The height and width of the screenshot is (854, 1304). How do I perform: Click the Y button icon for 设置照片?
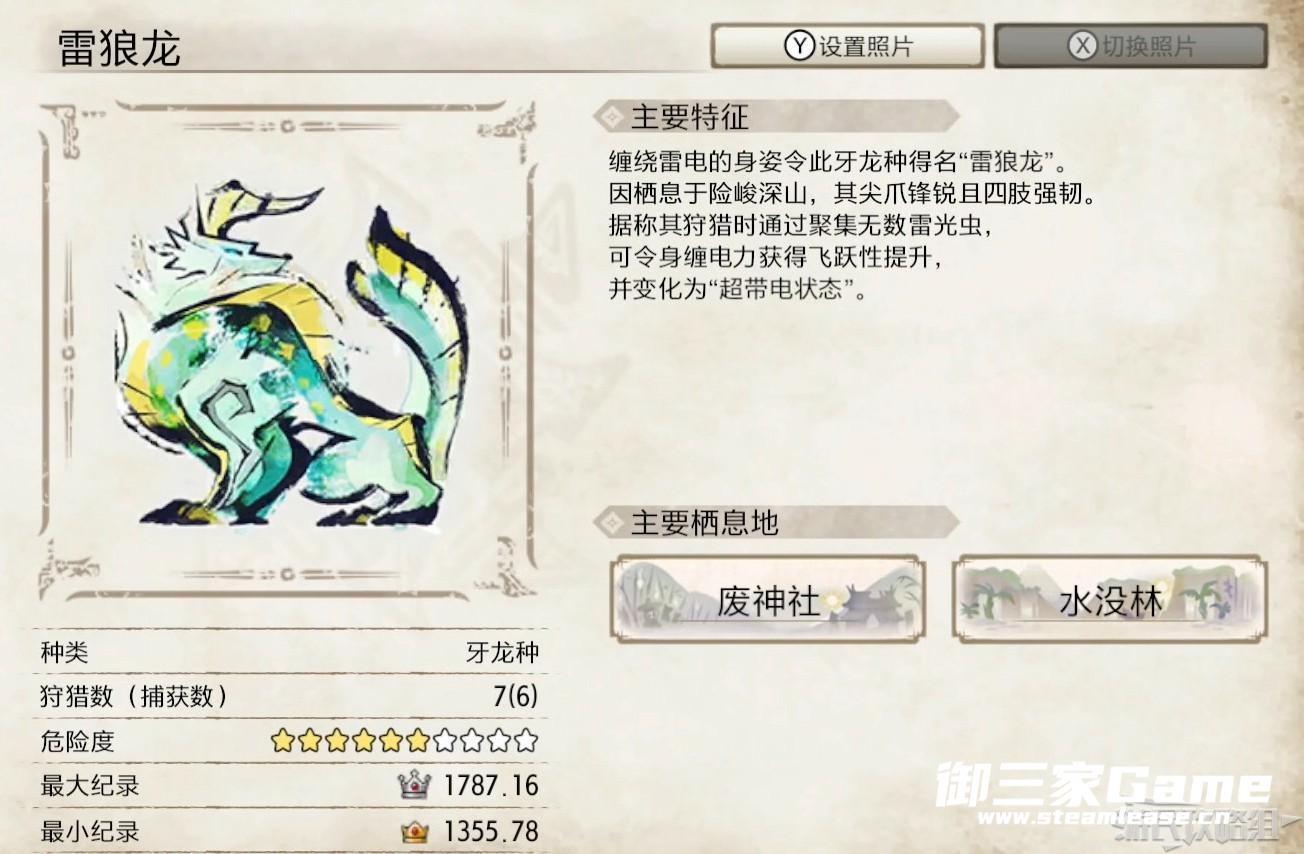[798, 46]
